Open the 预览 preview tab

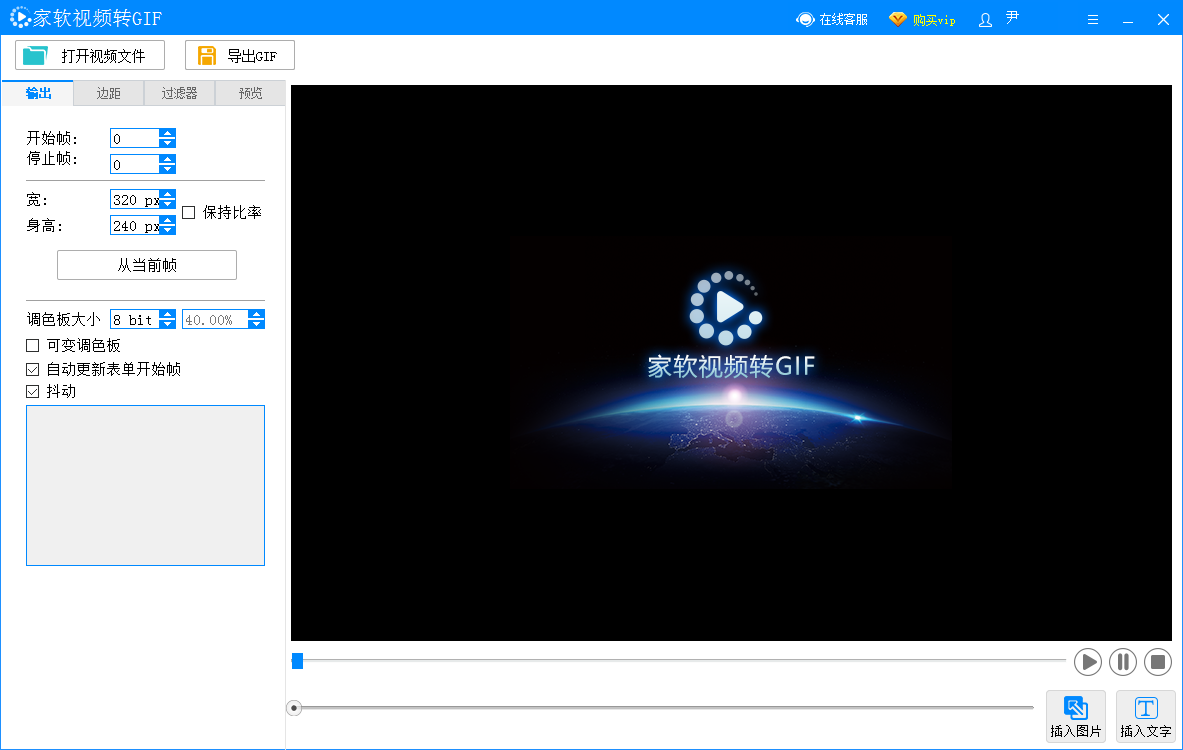(x=248, y=92)
